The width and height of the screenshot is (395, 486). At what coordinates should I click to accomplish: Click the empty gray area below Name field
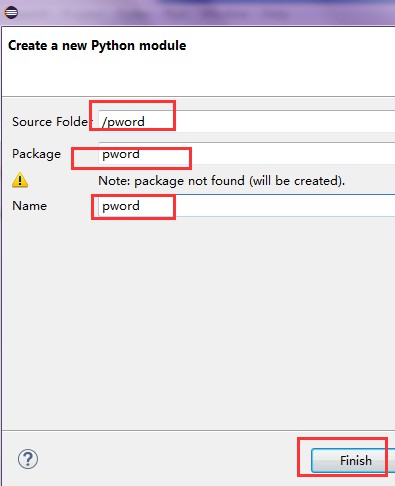tap(198, 320)
